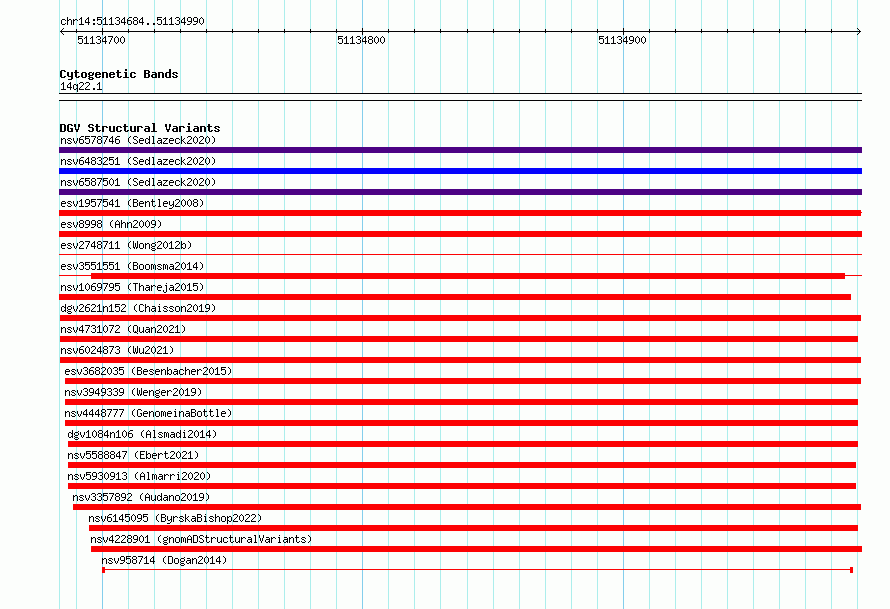Click the nsv5588847 (Ebert2021) label
The width and height of the screenshot is (890, 609).
coord(133,455)
